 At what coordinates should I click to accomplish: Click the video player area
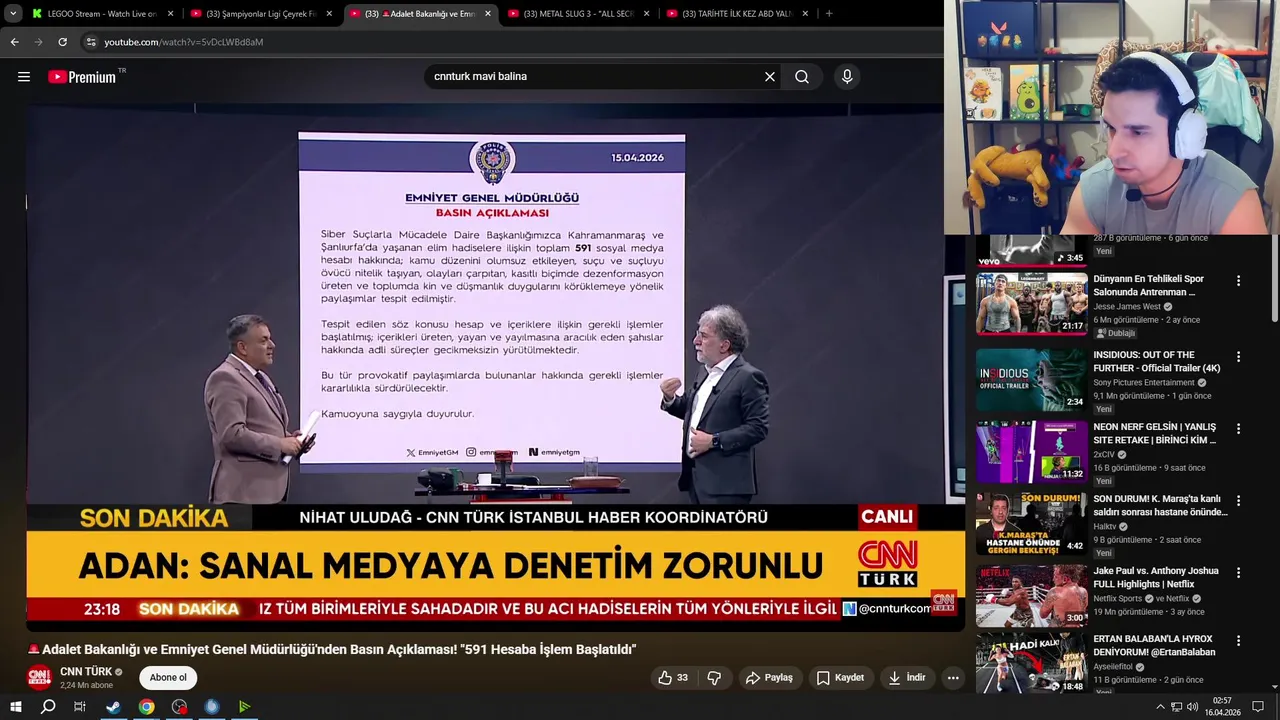[495, 367]
